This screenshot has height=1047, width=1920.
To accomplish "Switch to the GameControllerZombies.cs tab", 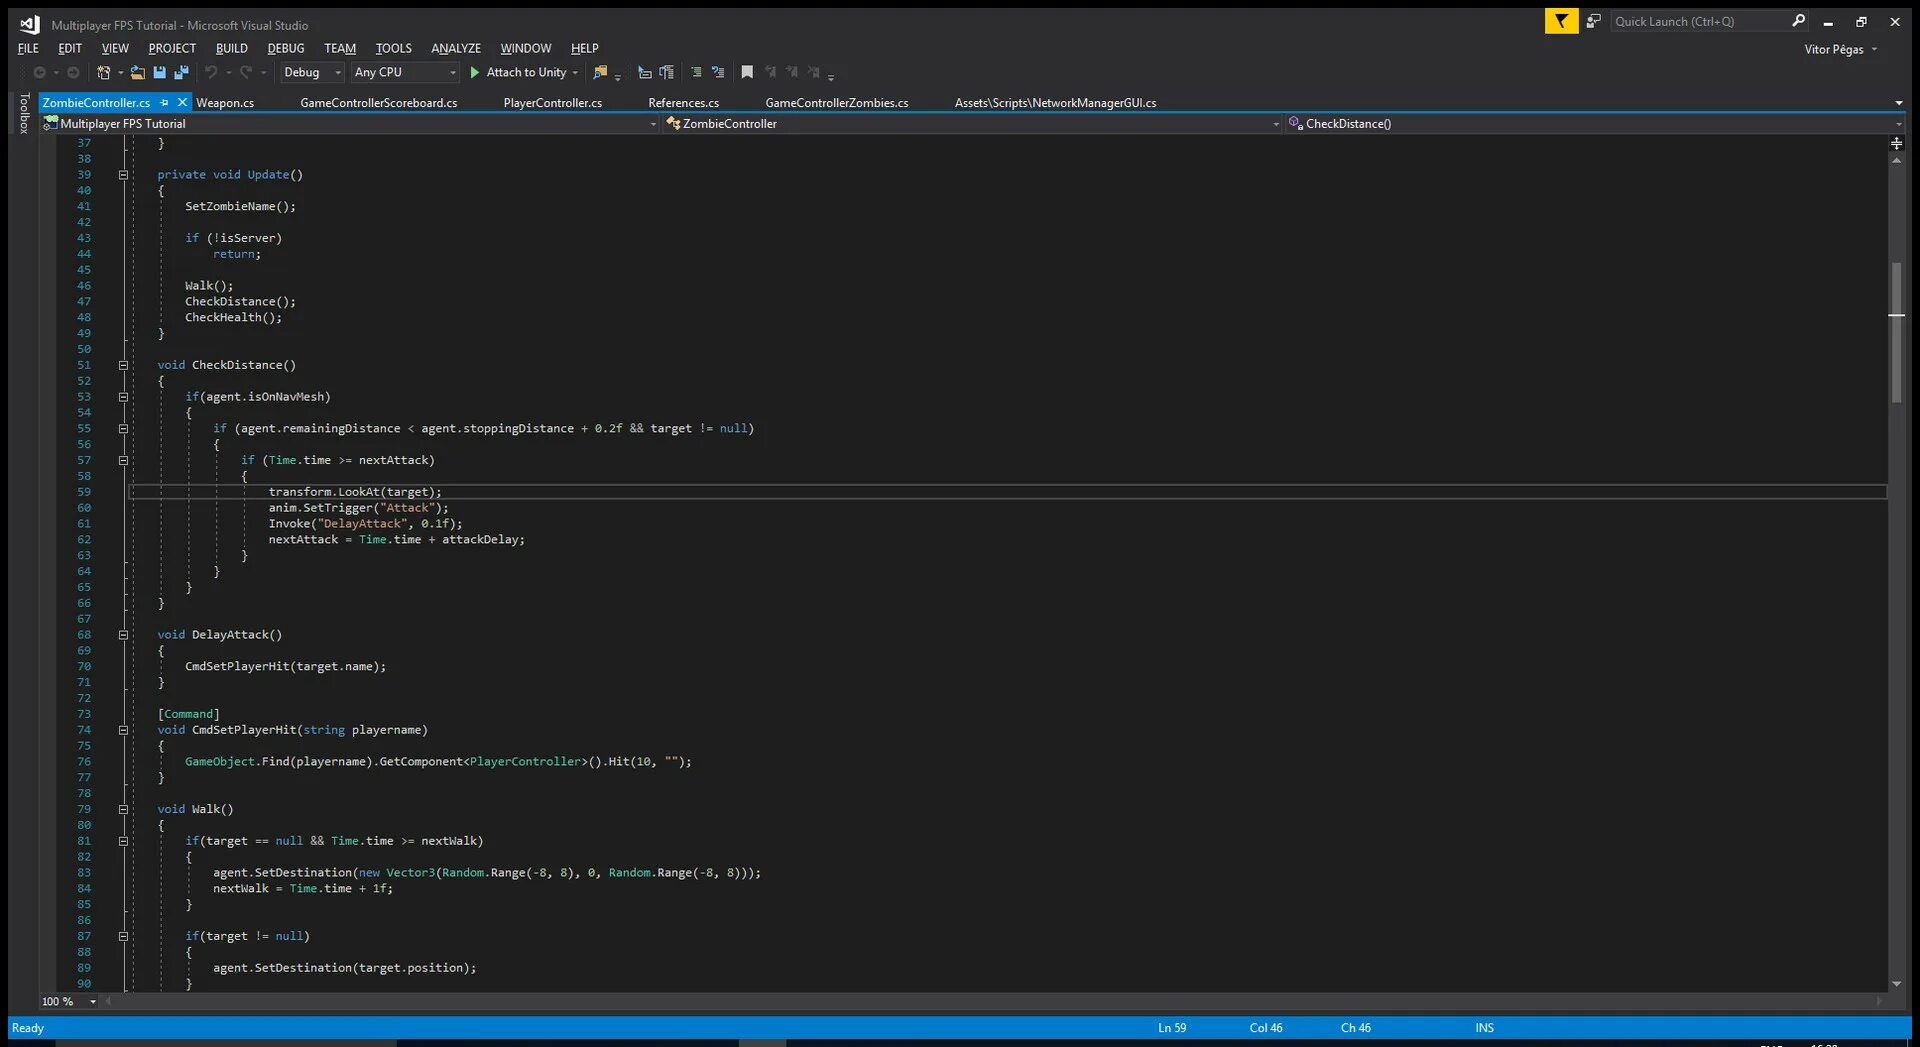I will point(837,103).
